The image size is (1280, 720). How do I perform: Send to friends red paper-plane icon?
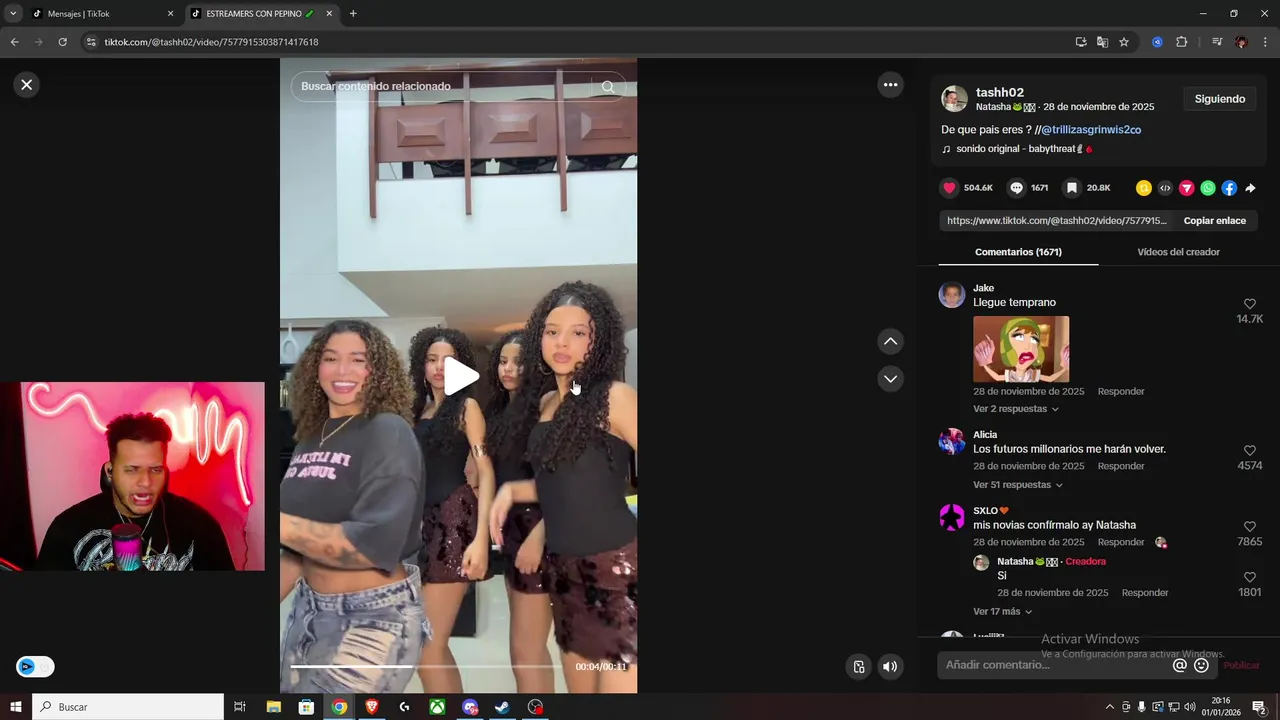pyautogui.click(x=1186, y=188)
